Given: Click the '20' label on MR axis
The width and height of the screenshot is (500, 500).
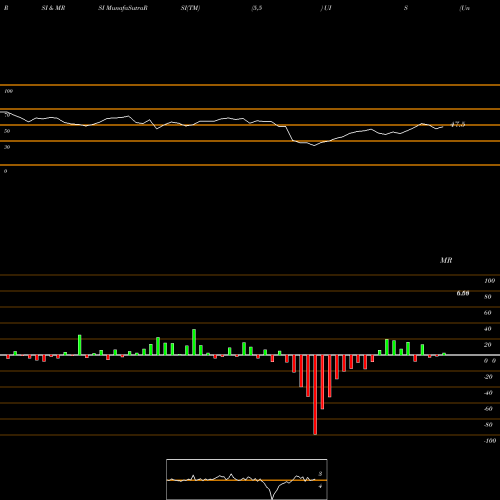Looking at the screenshot, I should 488,345.
